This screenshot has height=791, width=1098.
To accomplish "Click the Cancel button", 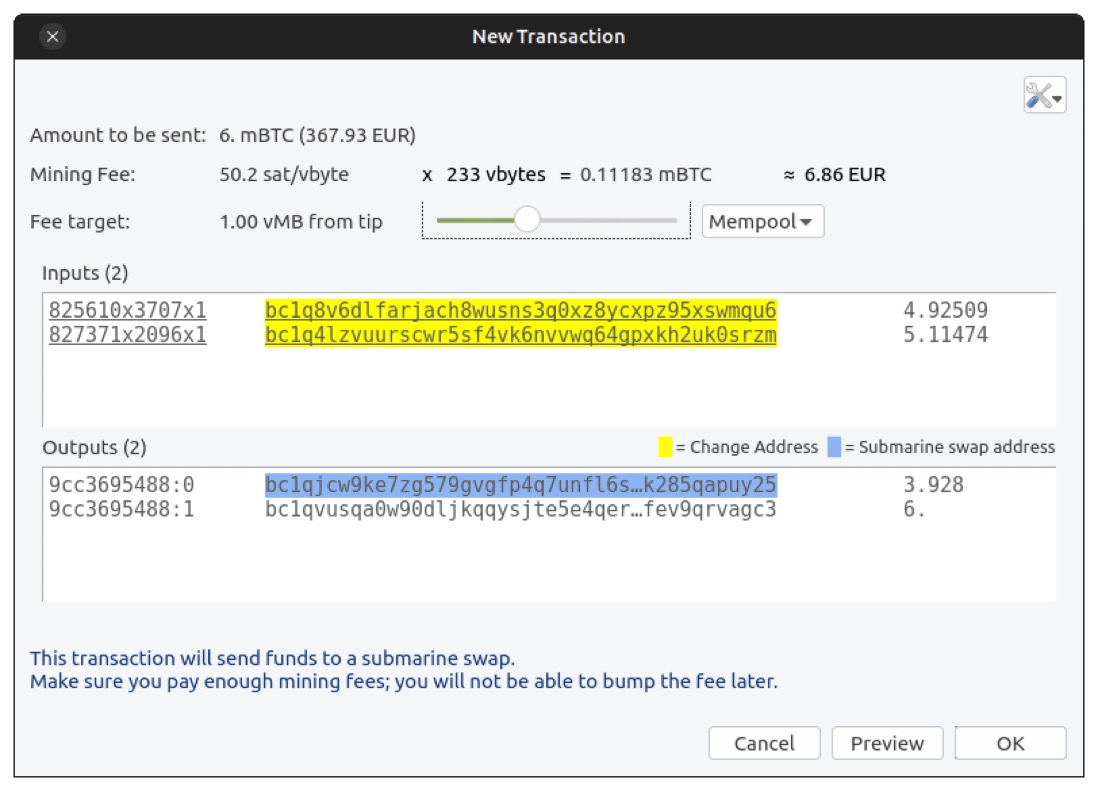I will (x=764, y=743).
